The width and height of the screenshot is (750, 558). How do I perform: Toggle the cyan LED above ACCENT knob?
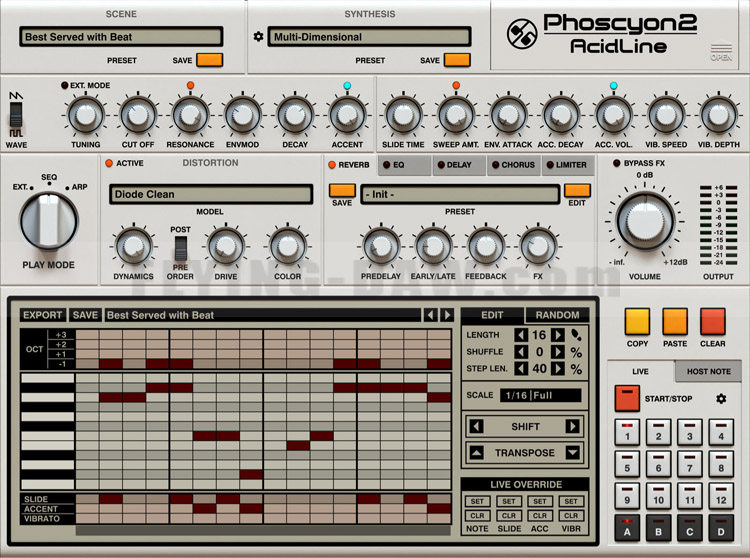coord(347,85)
